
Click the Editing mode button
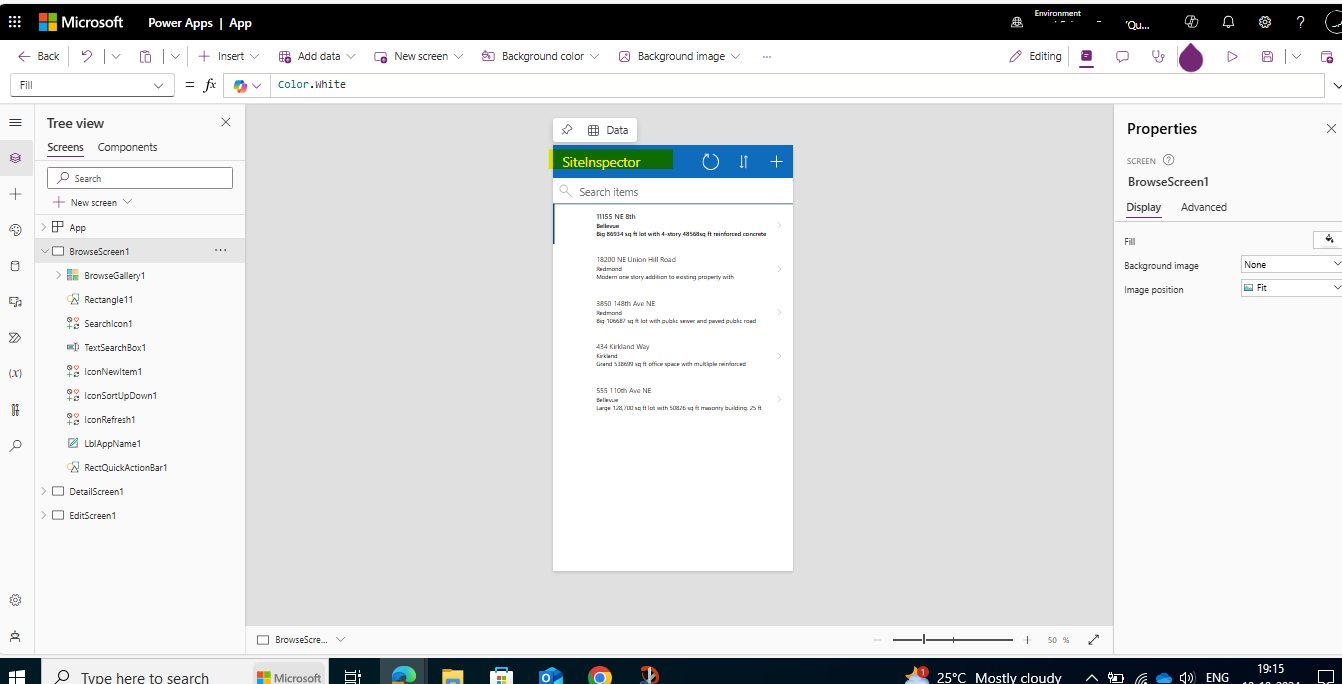1035,56
